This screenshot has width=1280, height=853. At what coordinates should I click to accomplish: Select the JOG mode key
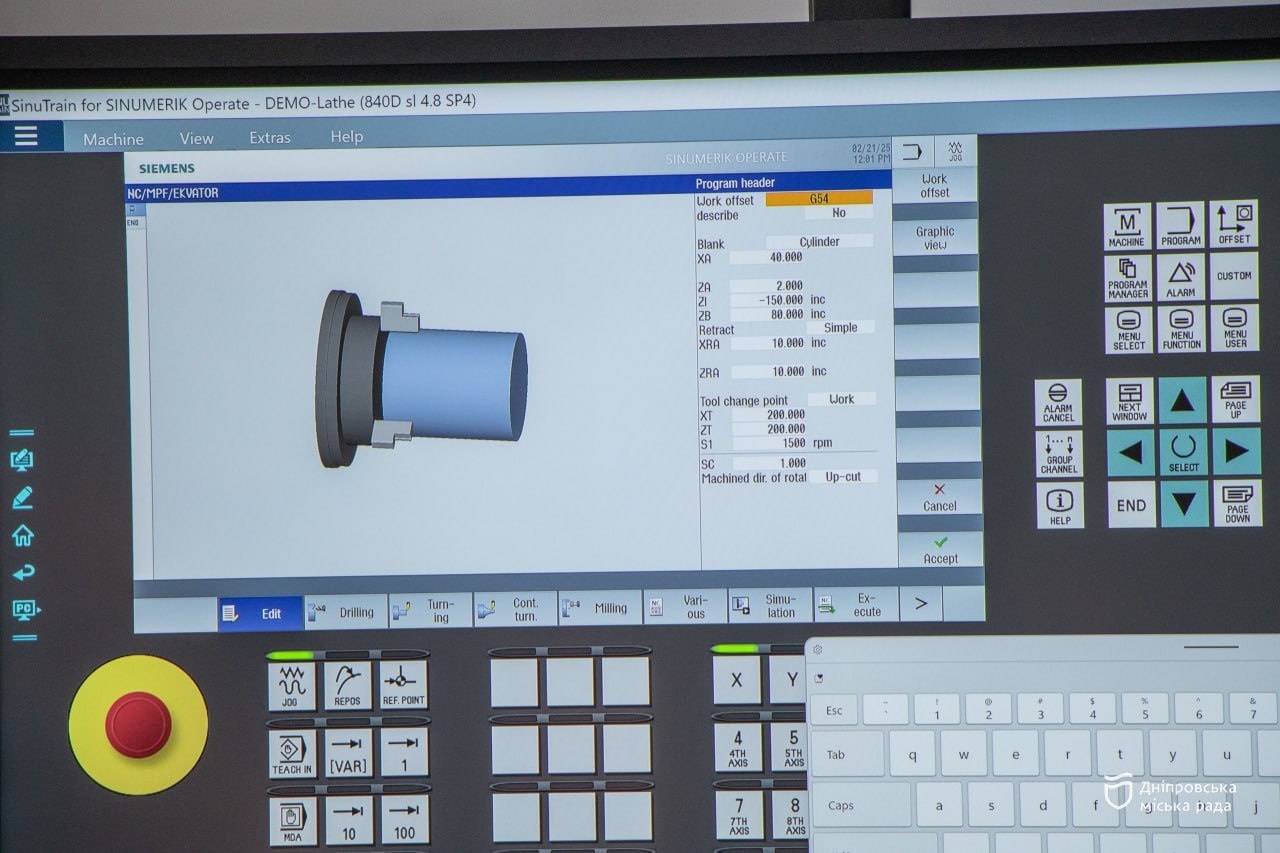click(292, 686)
